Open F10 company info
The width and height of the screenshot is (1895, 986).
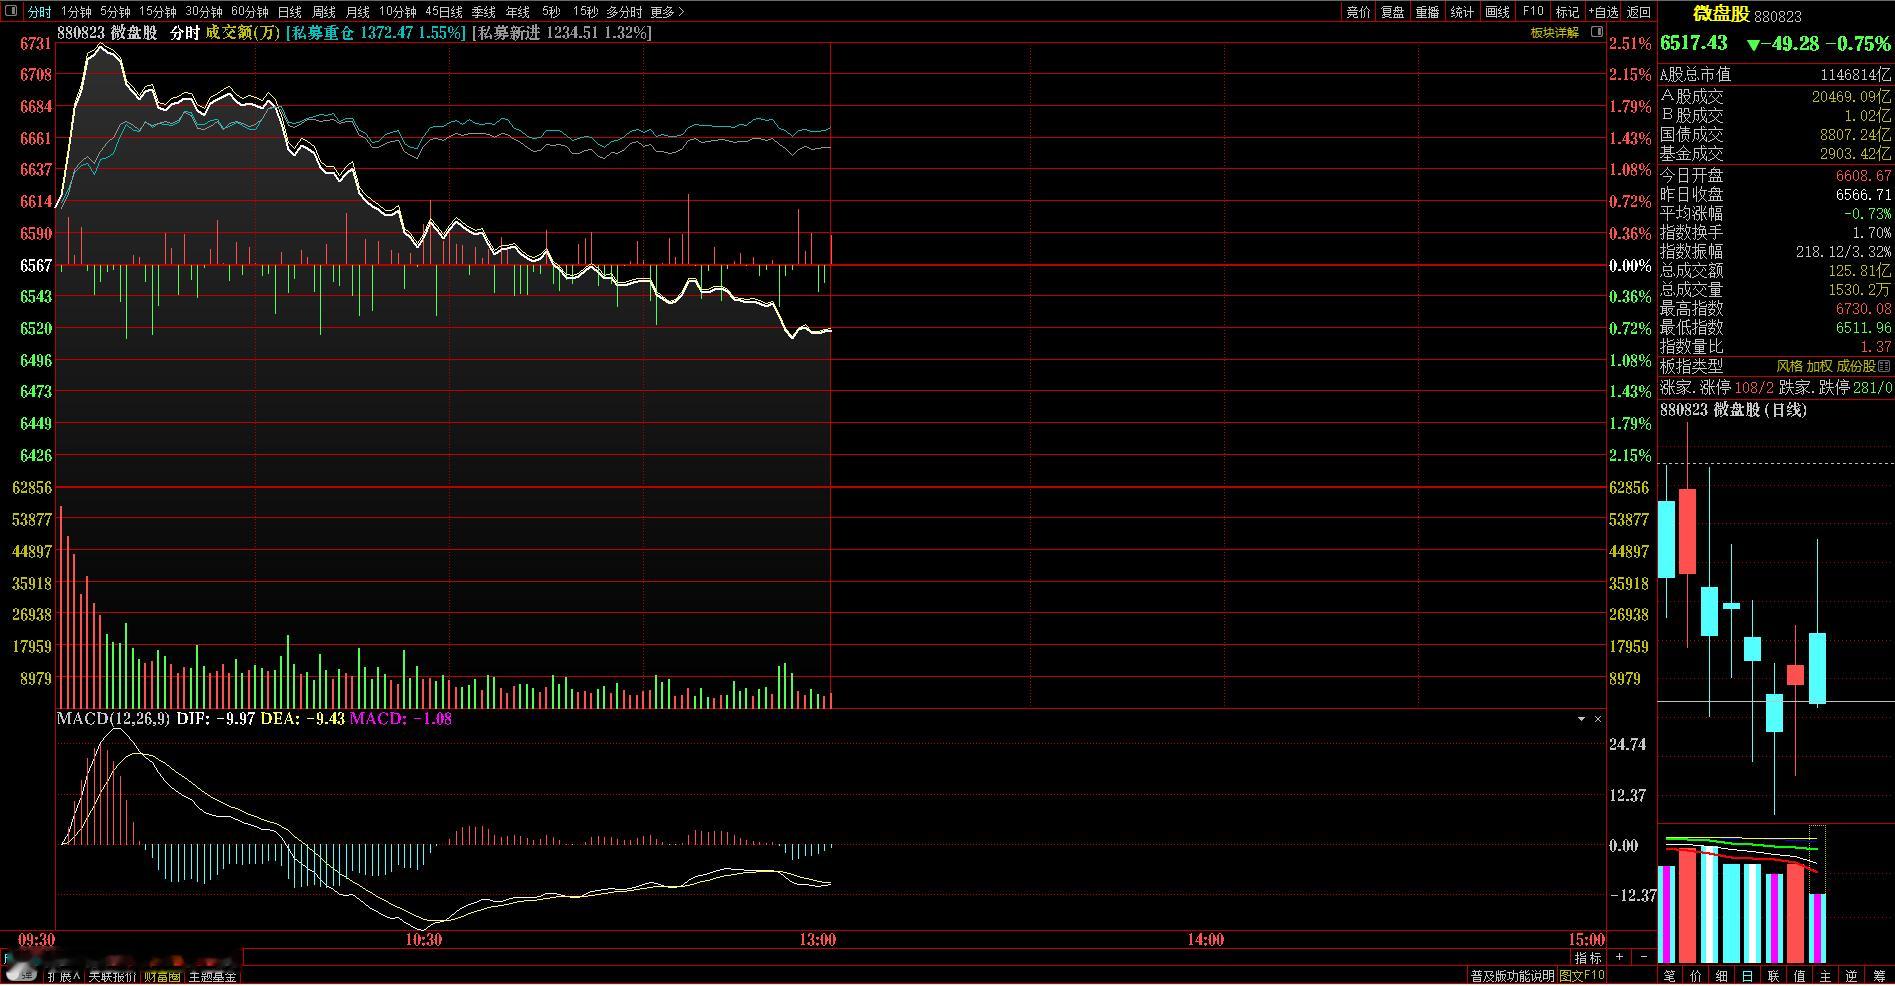coord(1532,12)
